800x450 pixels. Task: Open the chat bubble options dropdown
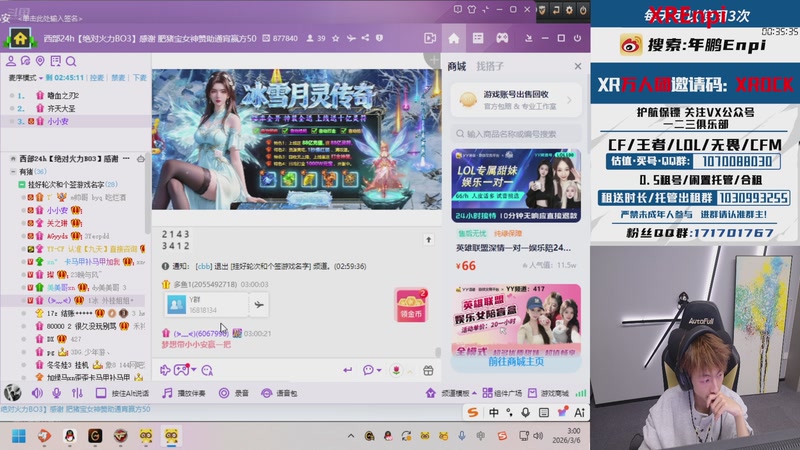379,370
